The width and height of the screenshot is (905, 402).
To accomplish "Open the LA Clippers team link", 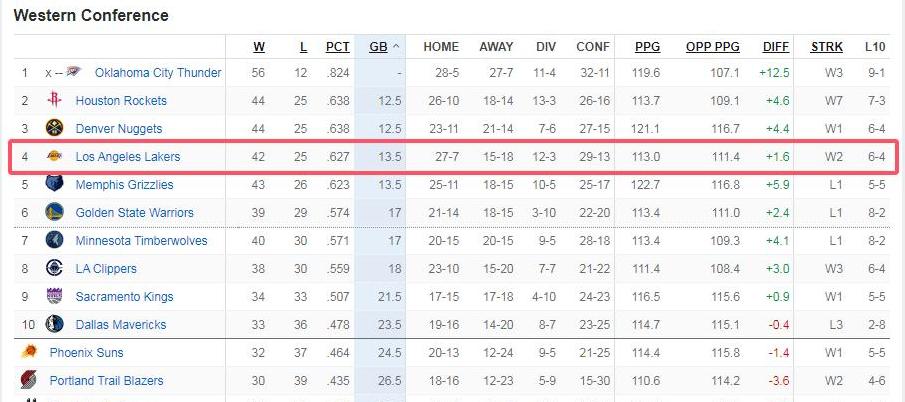I will (x=106, y=268).
